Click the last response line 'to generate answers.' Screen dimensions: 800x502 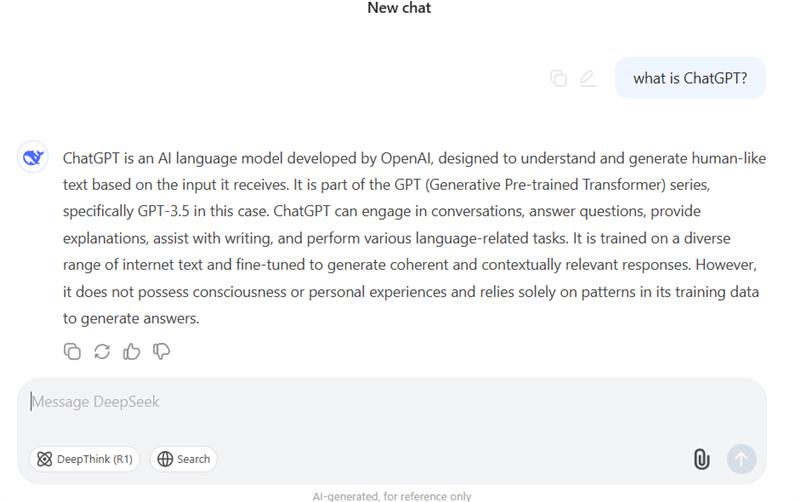click(x=131, y=318)
